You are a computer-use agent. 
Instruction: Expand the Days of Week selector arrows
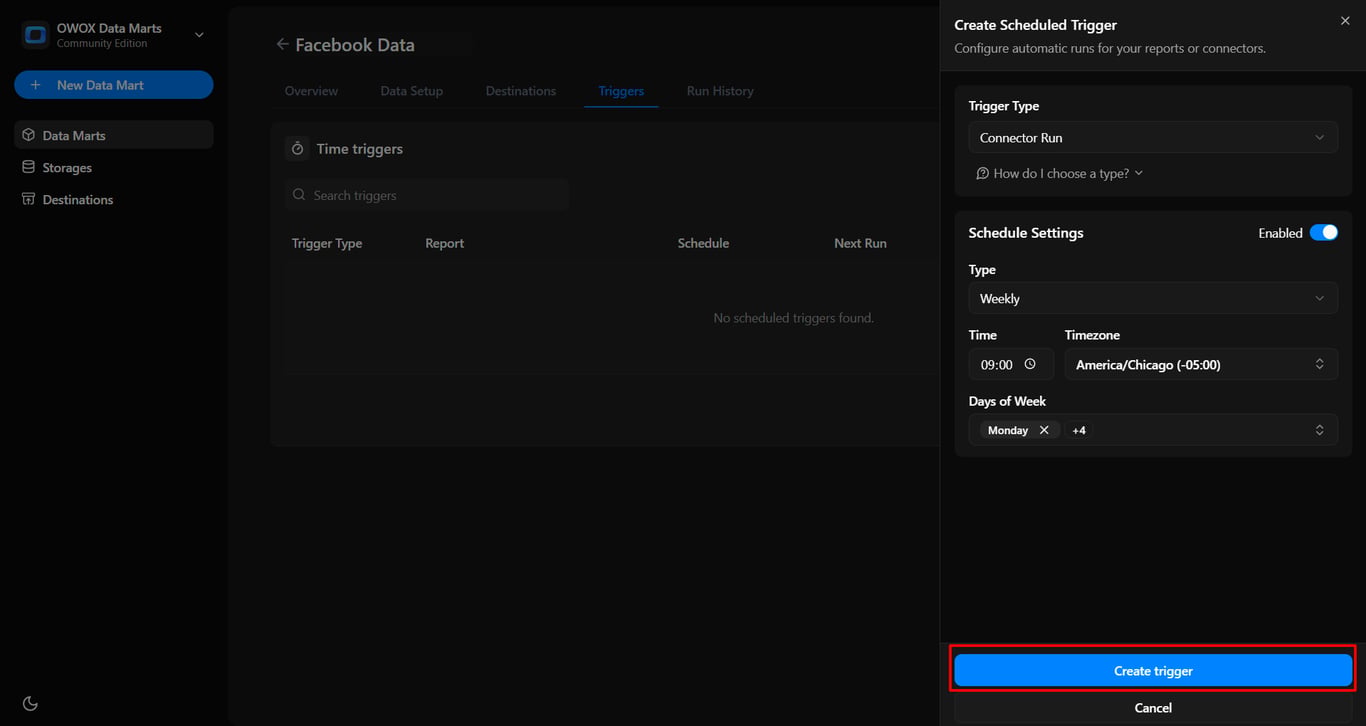1319,430
